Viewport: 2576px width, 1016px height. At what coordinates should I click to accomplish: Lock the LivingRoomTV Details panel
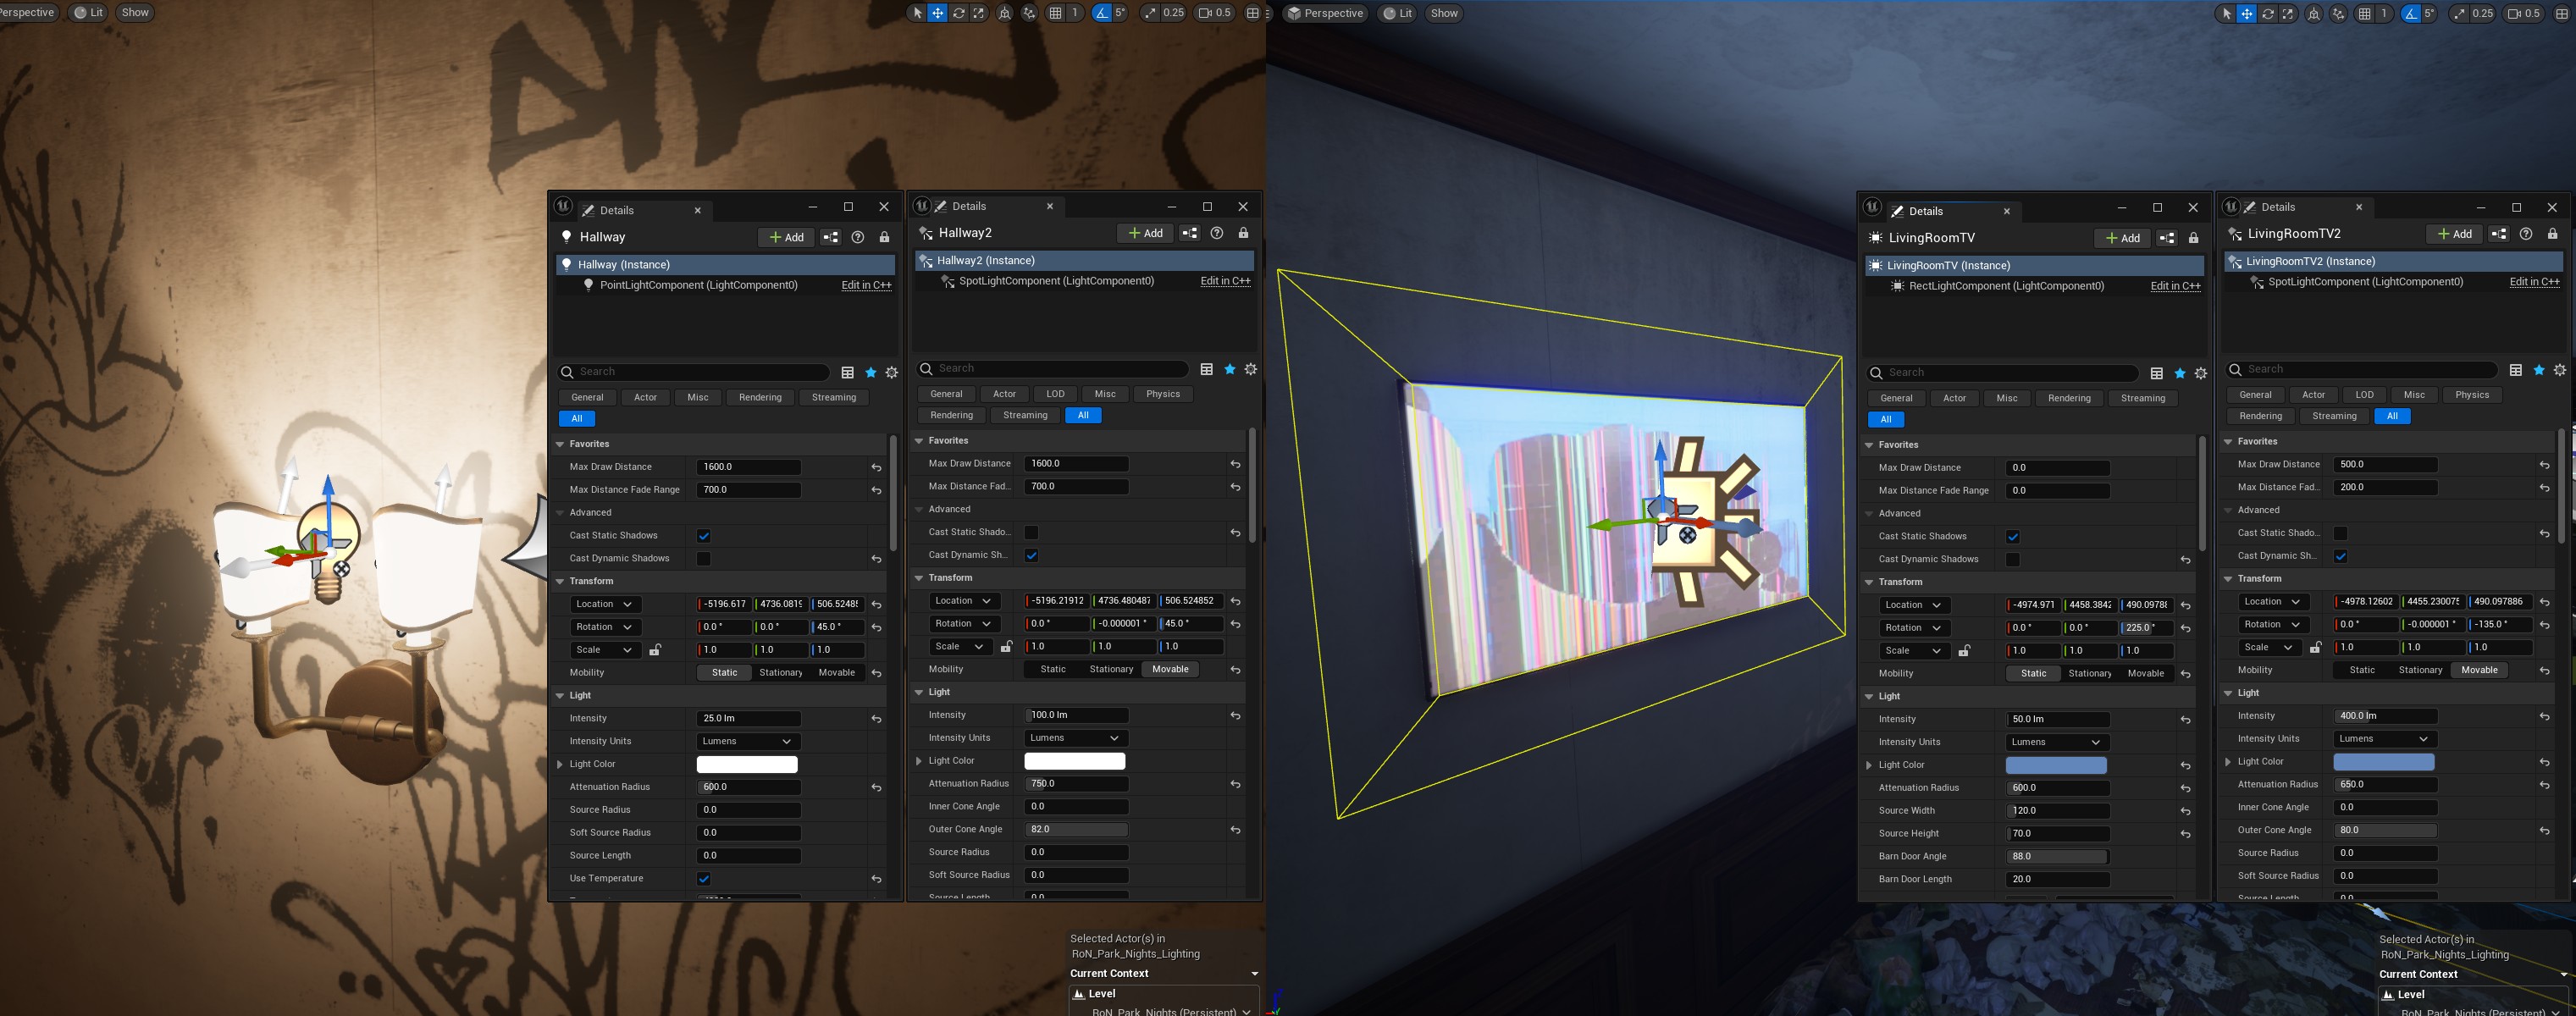point(2192,238)
